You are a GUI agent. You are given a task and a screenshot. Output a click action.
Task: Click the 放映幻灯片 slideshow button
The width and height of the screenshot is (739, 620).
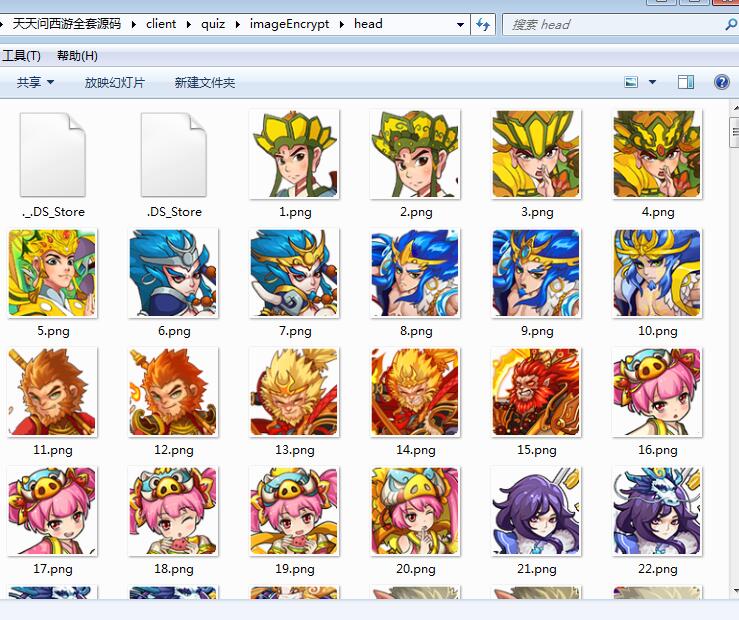point(115,83)
